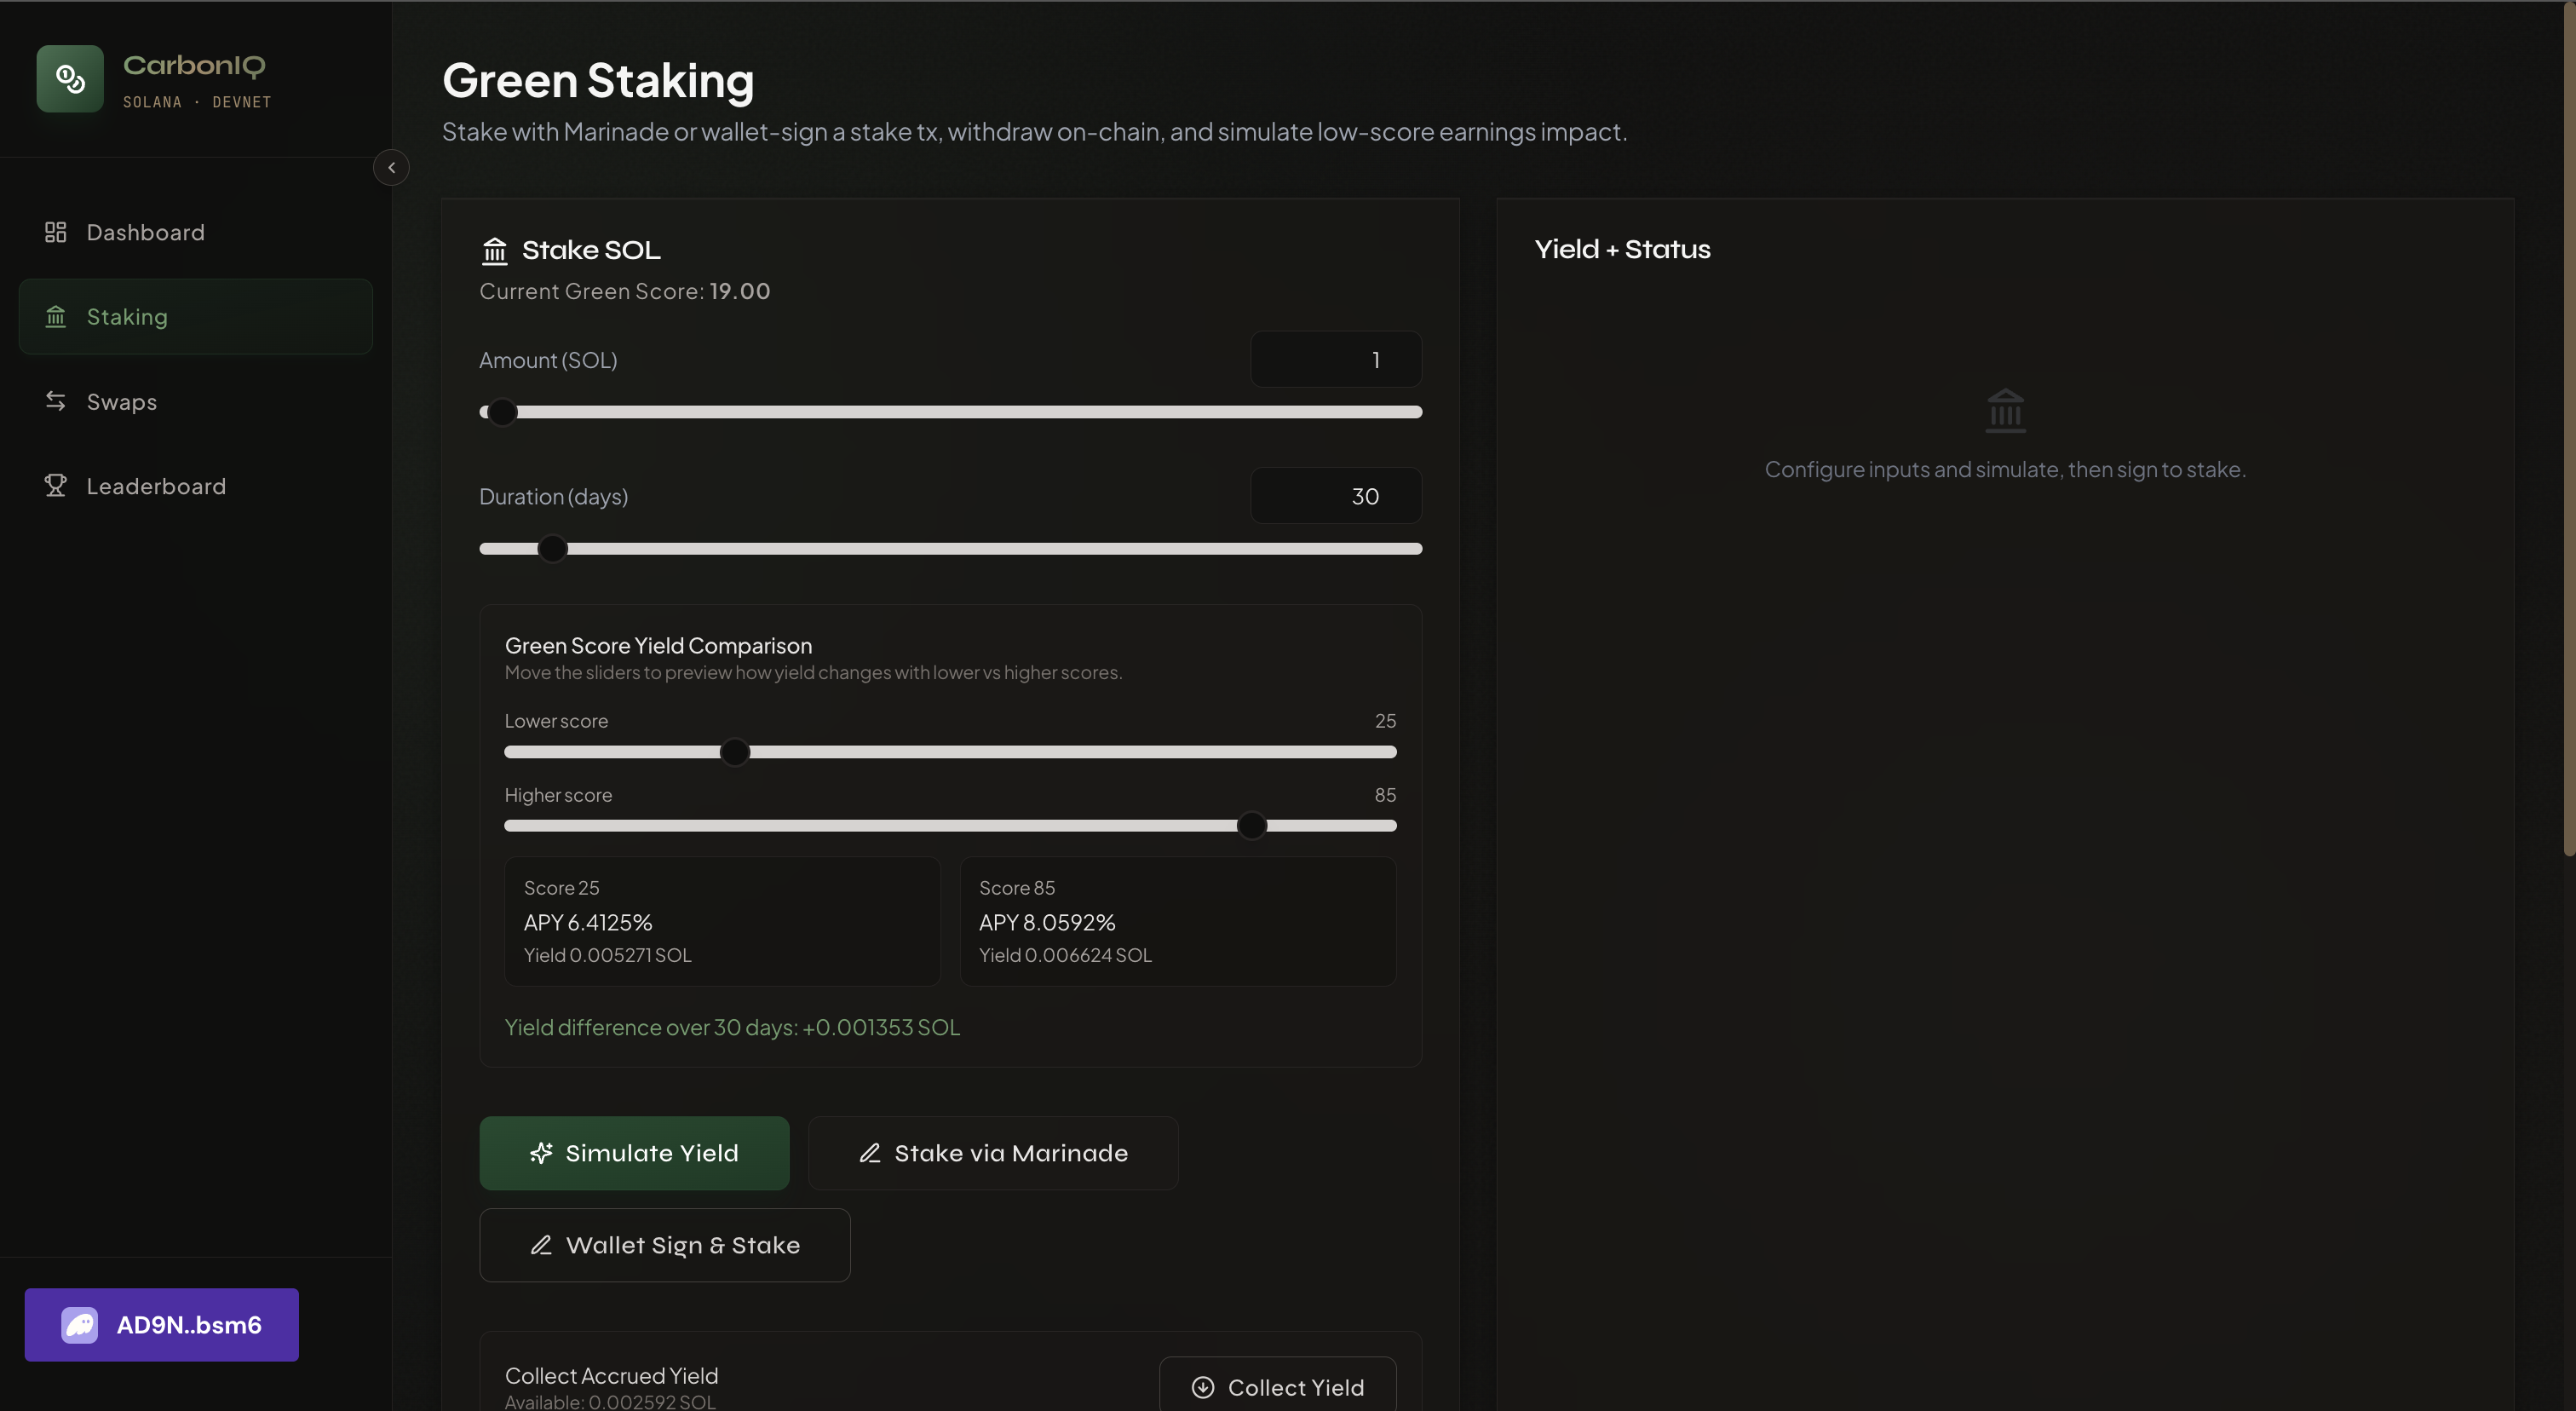Click the Amount SOL input field
The width and height of the screenshot is (2576, 1411).
1335,359
